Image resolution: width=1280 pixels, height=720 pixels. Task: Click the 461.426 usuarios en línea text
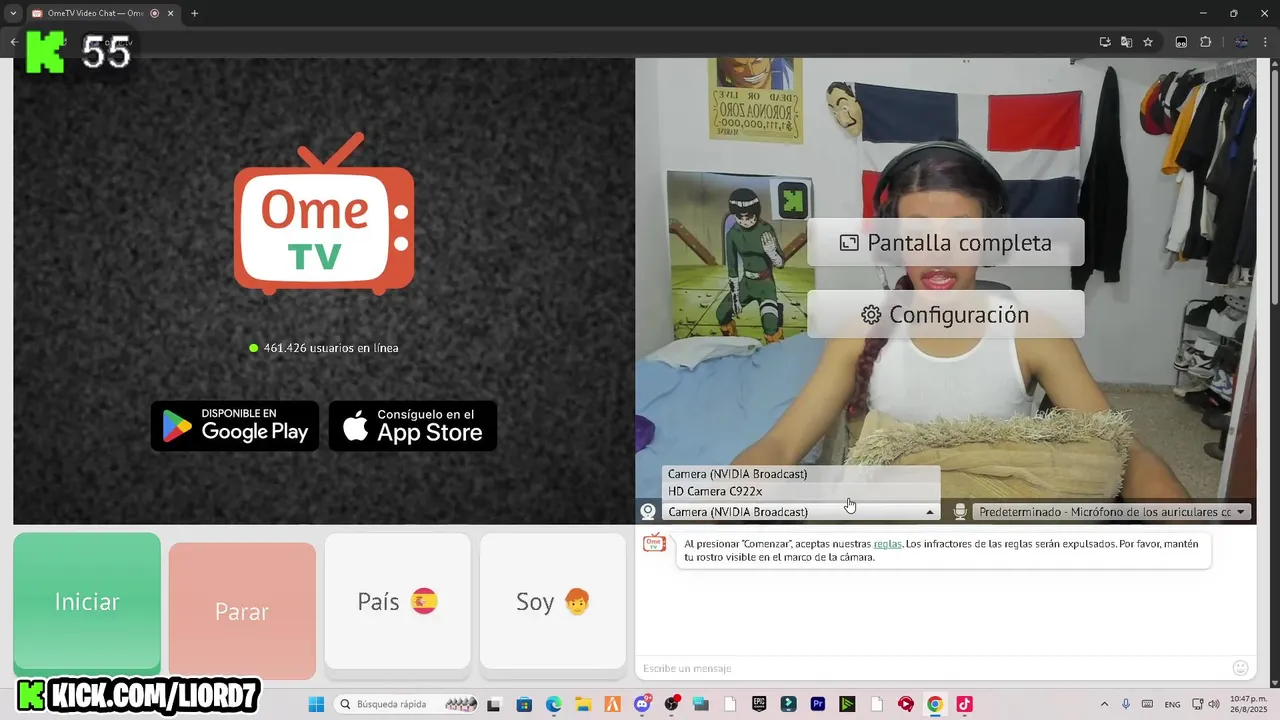[x=331, y=348]
